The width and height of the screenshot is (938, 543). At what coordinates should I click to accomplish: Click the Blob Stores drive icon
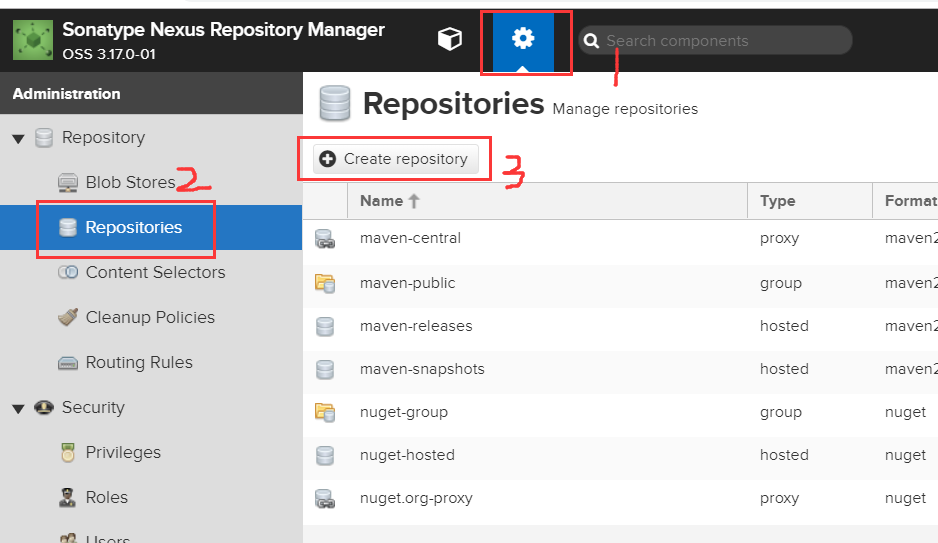click(68, 182)
